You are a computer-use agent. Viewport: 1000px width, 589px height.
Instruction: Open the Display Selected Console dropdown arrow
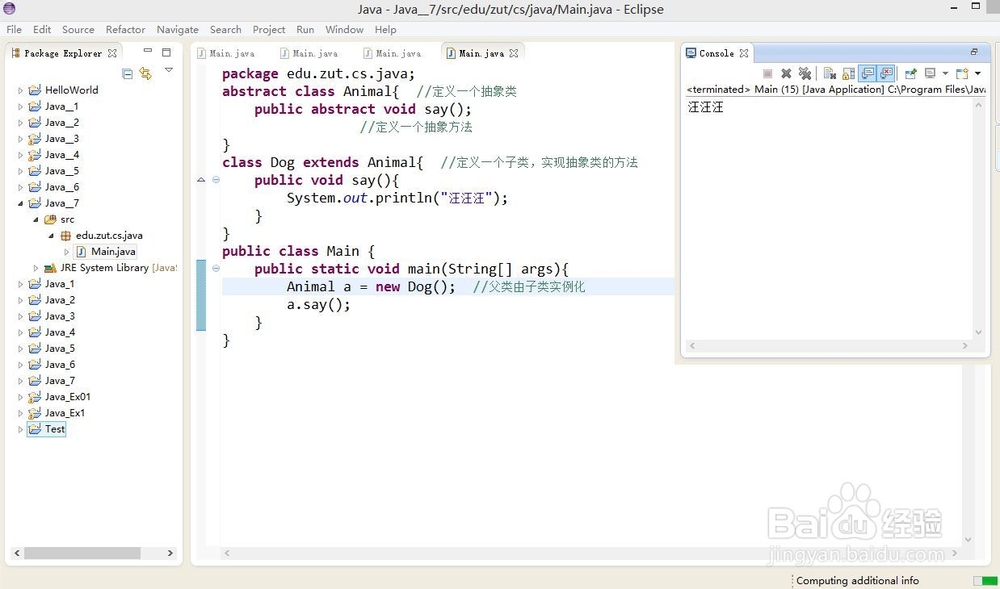click(945, 73)
